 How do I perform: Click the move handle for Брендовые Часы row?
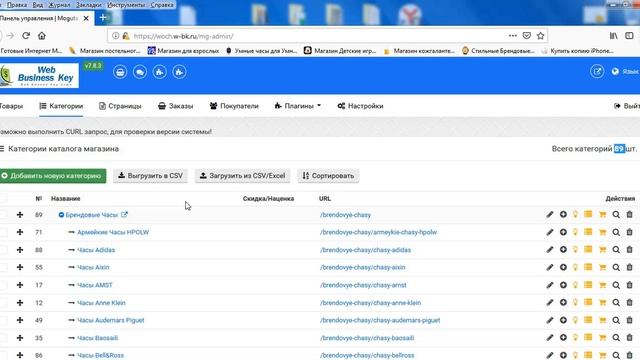pos(20,215)
